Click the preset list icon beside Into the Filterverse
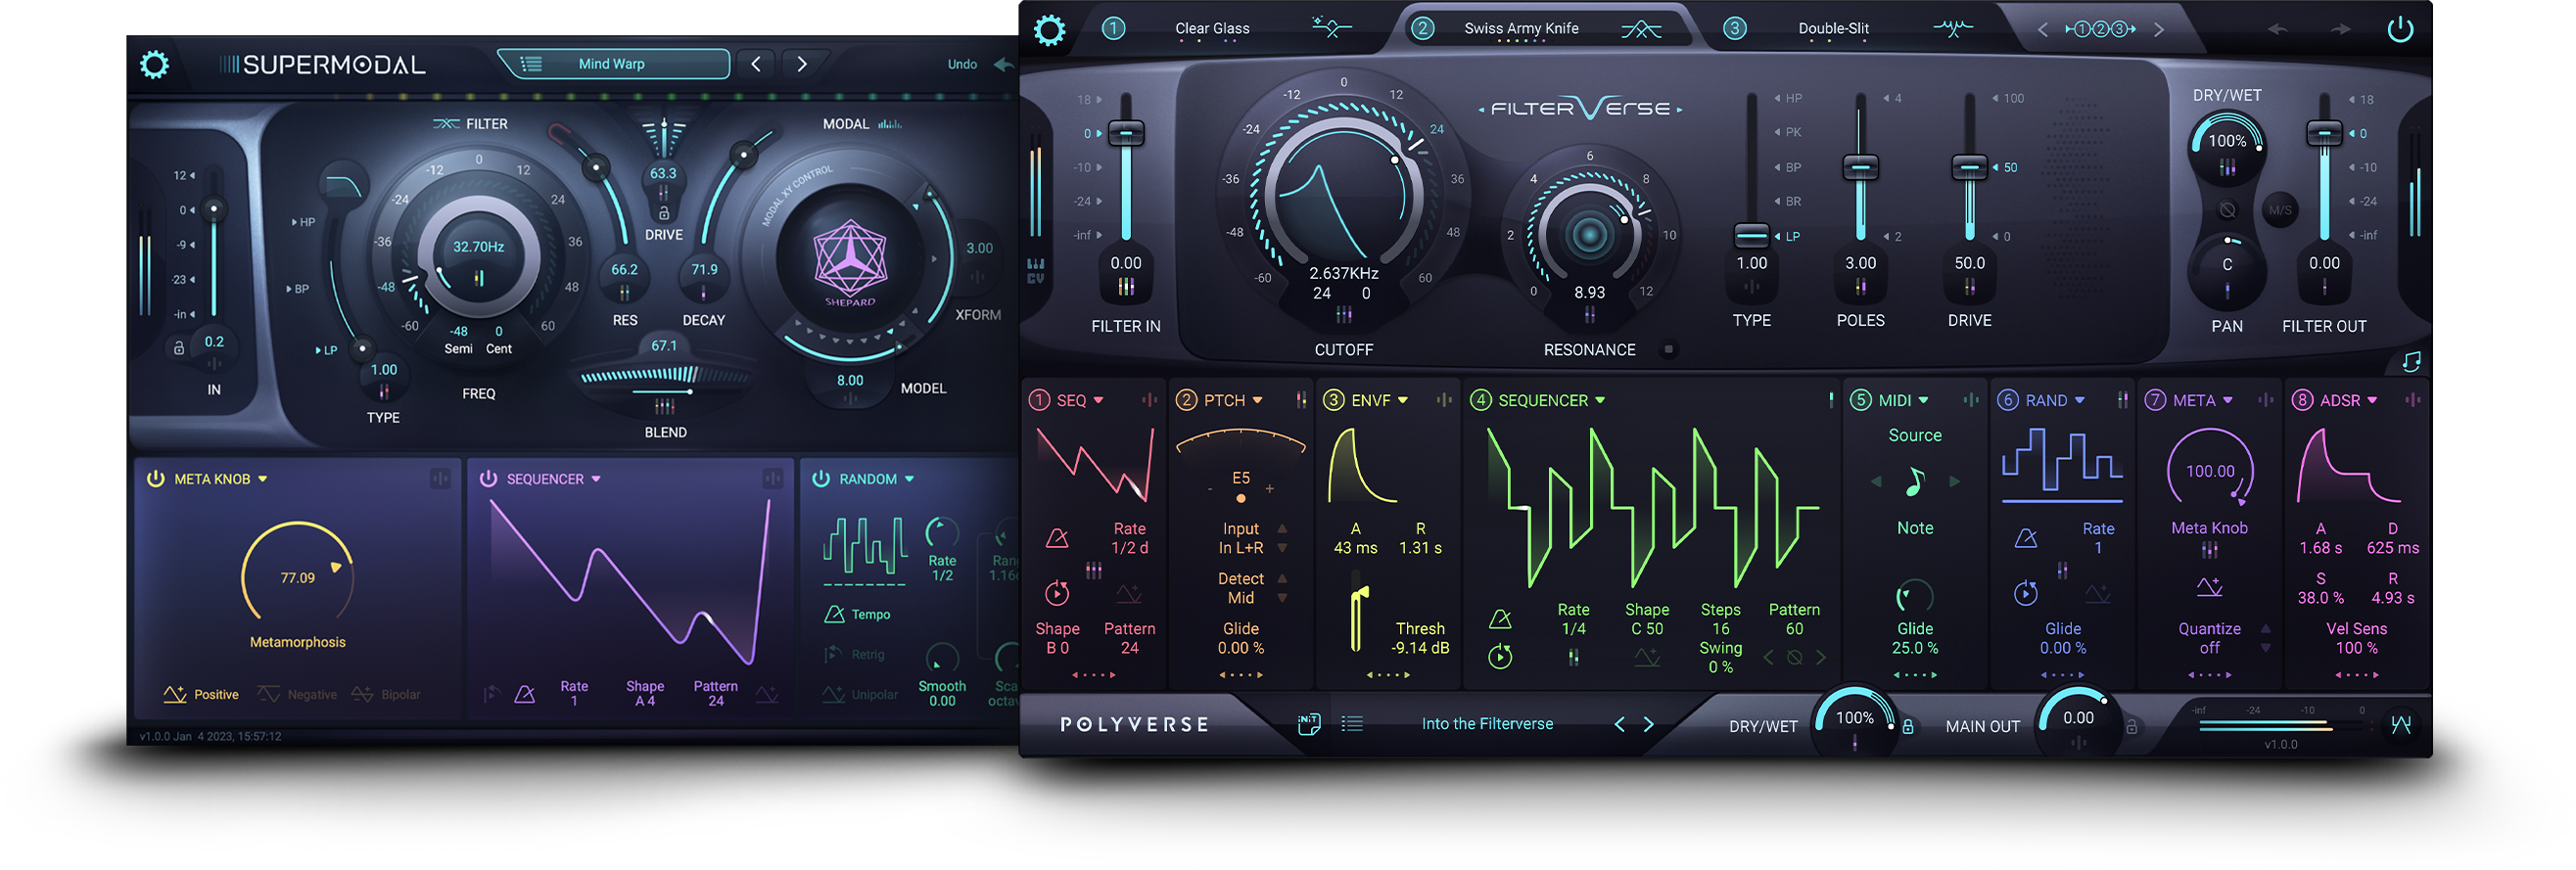This screenshot has width=2576, height=870. [1352, 724]
